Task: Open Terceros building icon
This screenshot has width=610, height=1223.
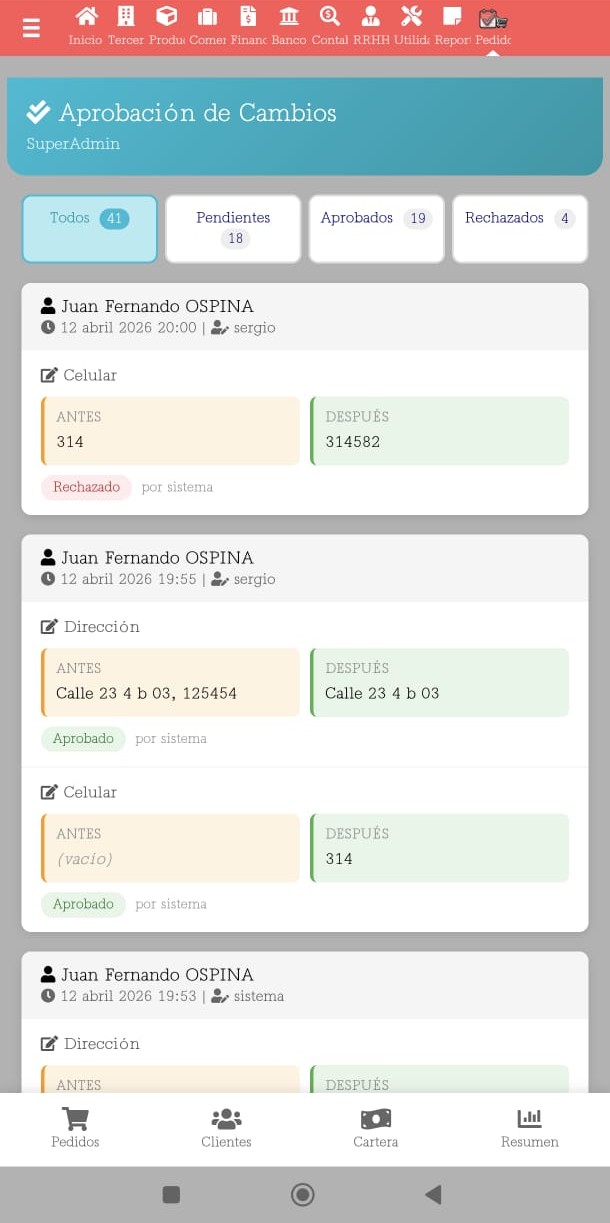Action: (126, 17)
